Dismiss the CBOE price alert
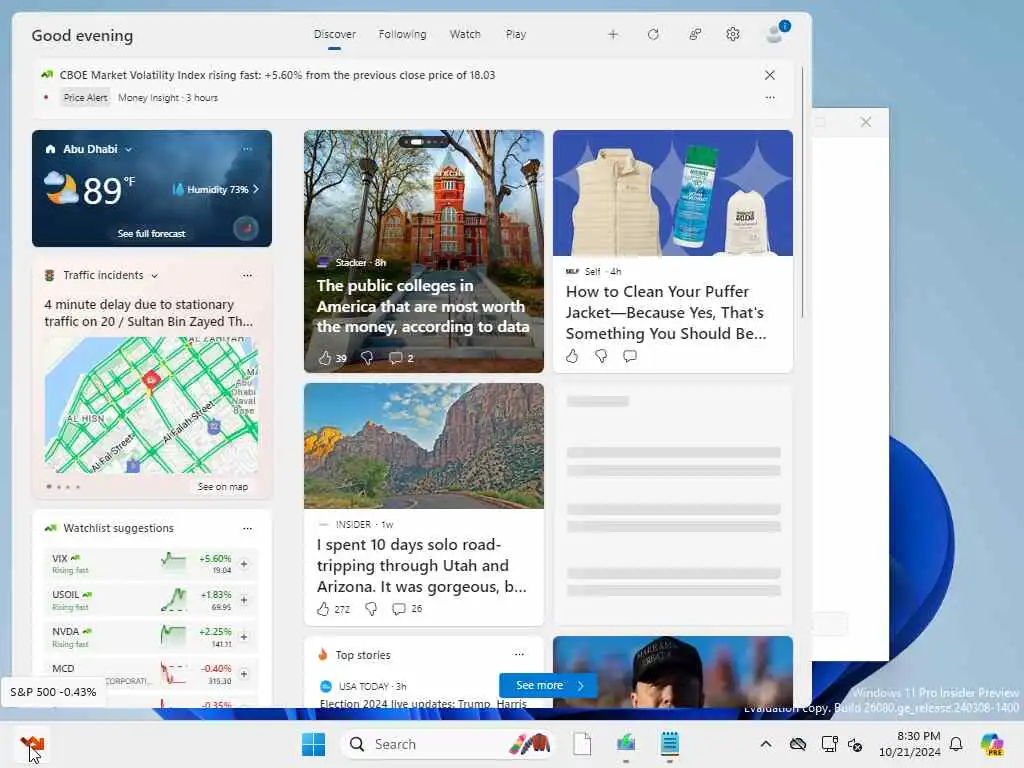 [770, 75]
